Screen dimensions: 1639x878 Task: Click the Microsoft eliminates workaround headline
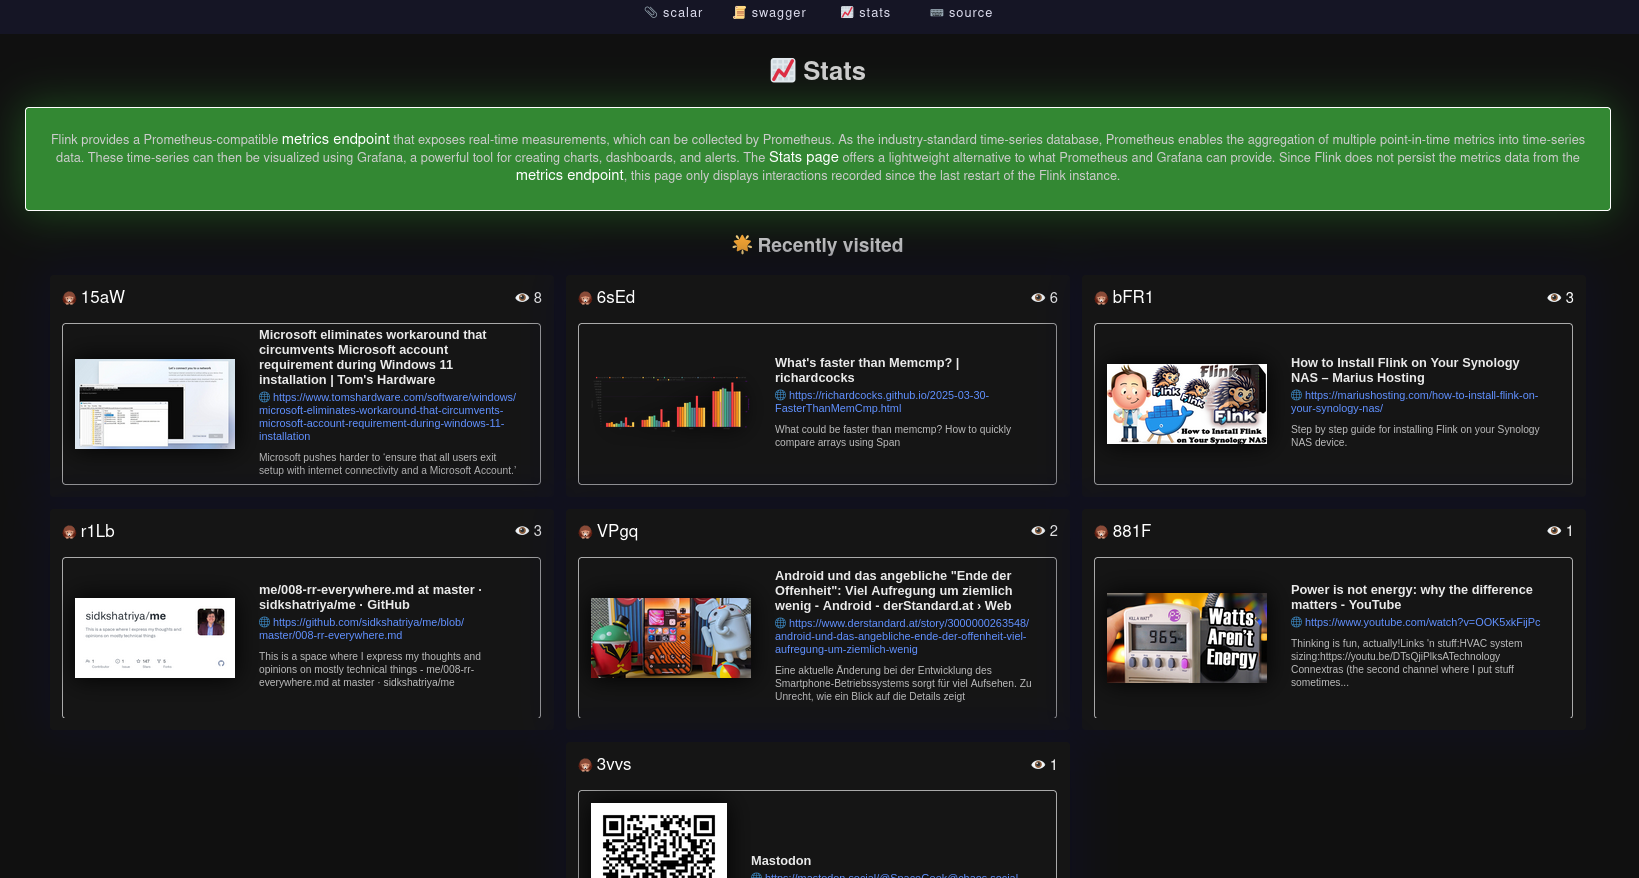373,357
